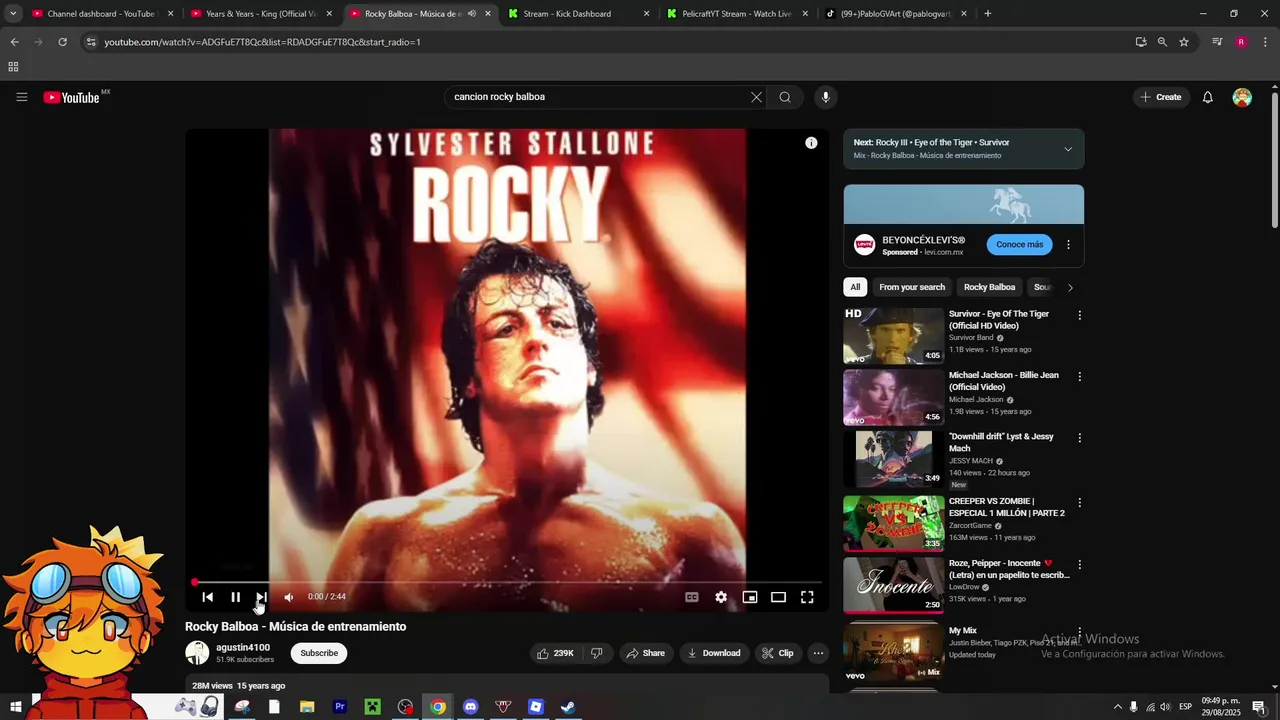This screenshot has width=1280, height=720.
Task: Create a Clip of the video
Action: click(x=777, y=653)
